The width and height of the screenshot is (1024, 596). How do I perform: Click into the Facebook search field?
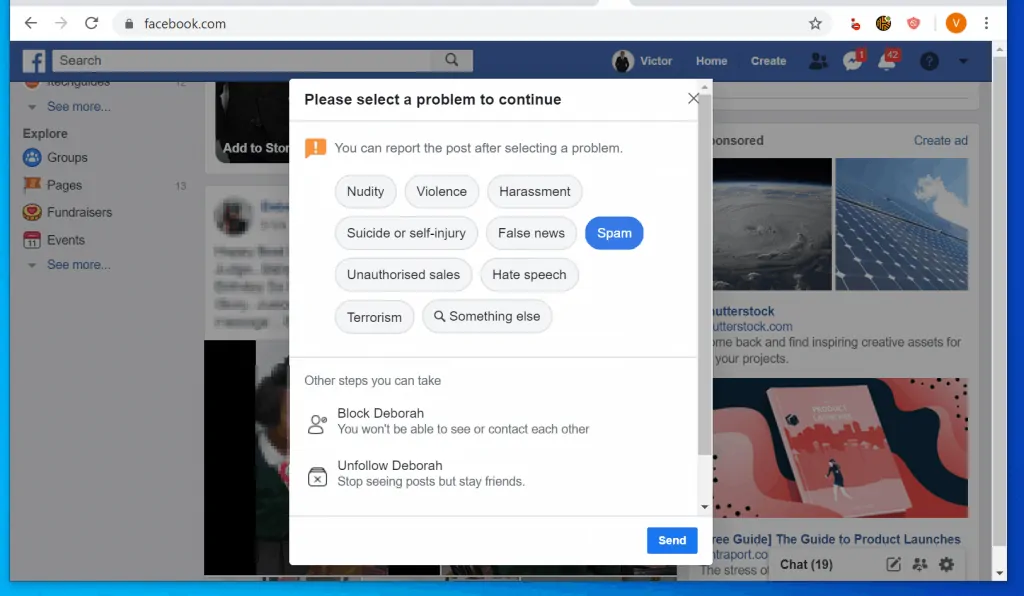[250, 60]
